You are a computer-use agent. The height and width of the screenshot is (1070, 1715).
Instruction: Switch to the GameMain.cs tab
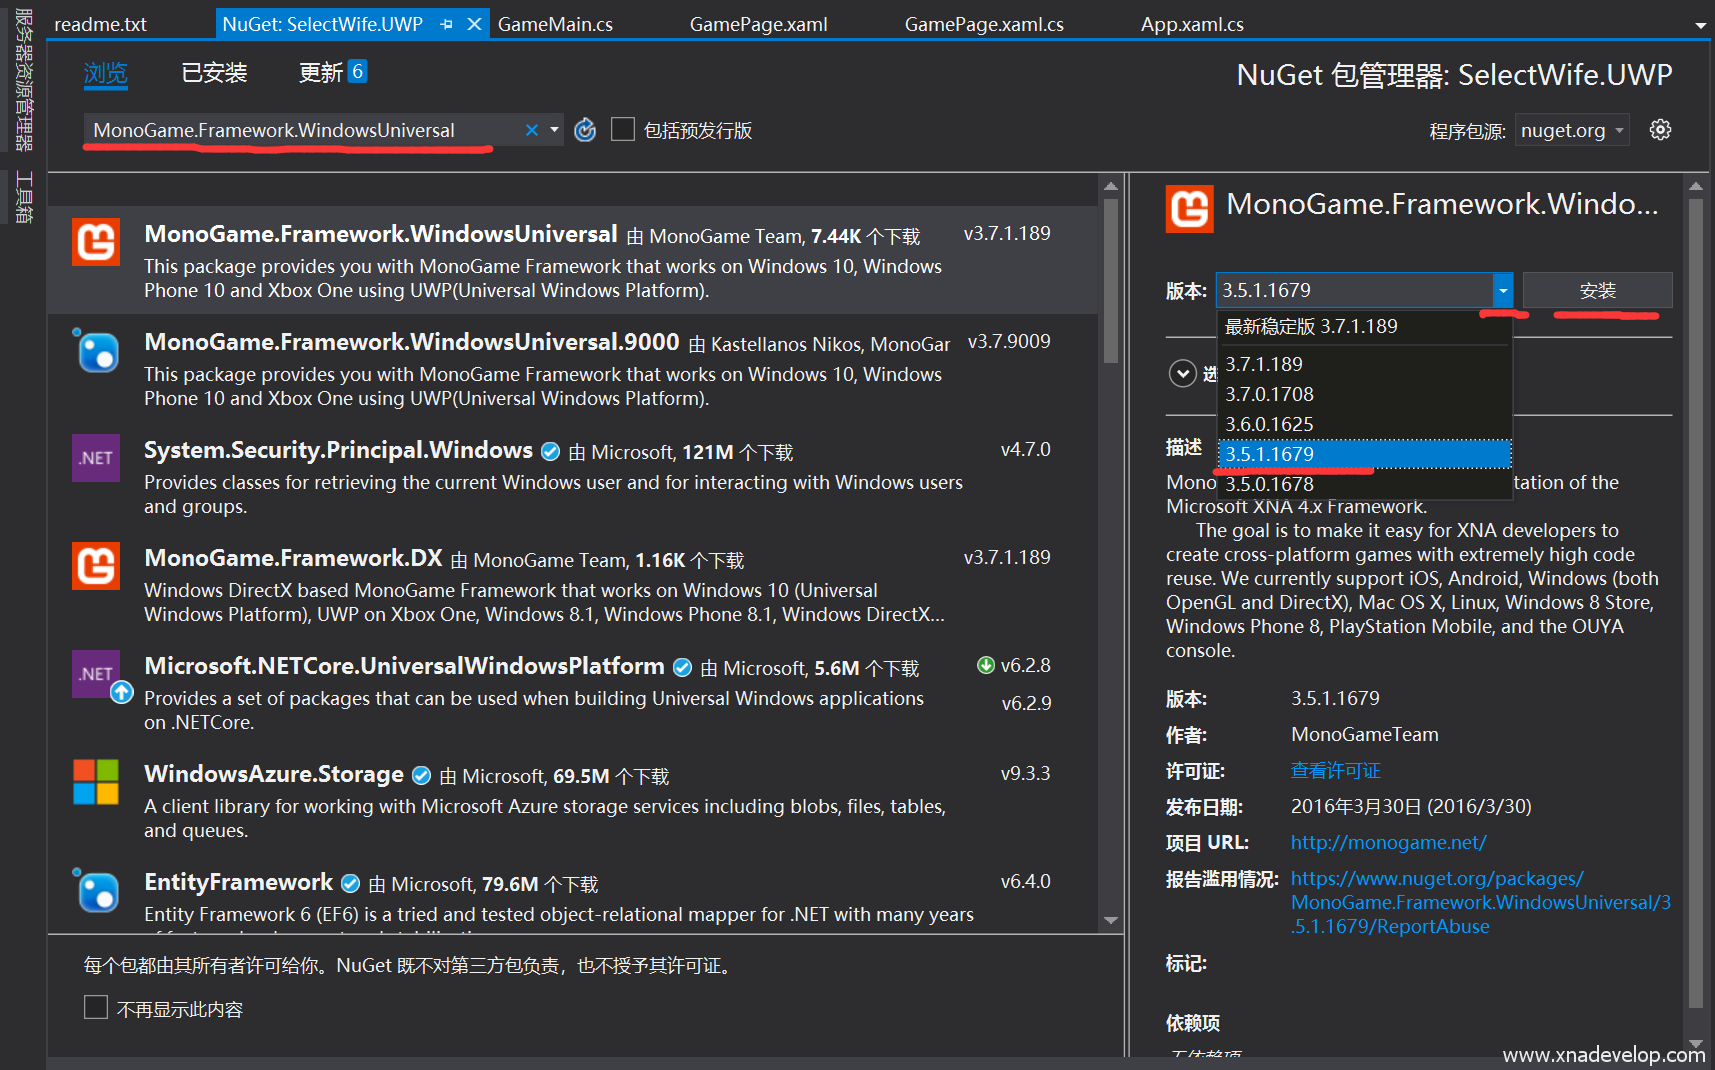555,24
